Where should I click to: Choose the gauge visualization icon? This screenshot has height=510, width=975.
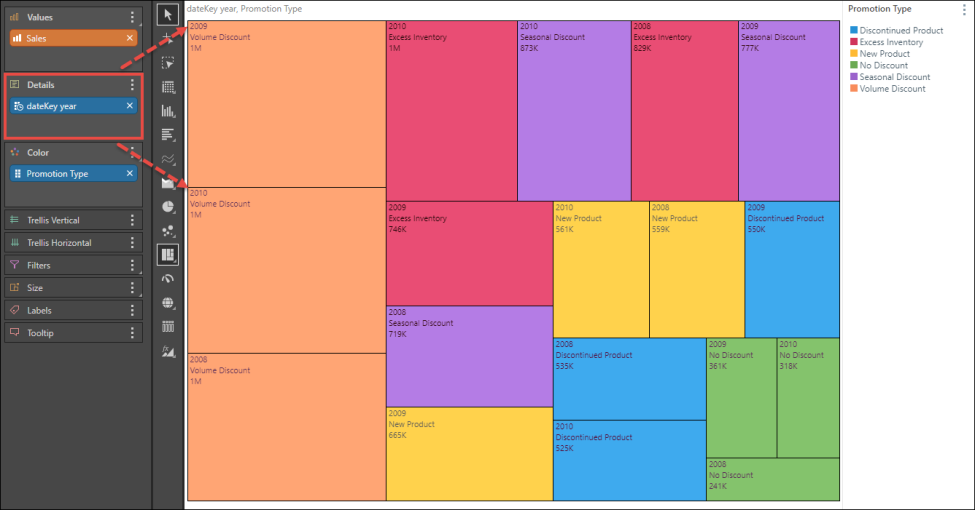click(x=168, y=279)
